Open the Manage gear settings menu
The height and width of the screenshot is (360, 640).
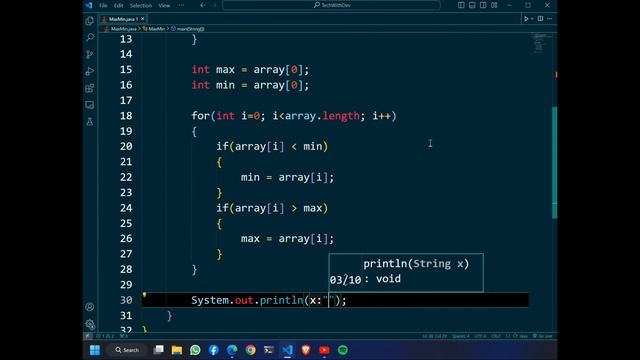point(90,324)
